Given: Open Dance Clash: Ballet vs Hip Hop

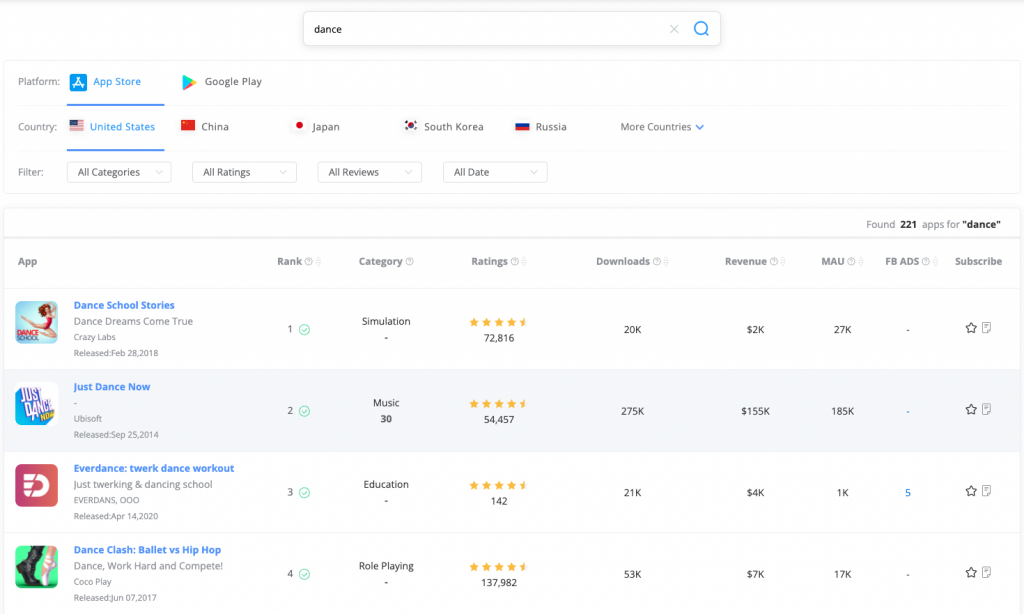Looking at the screenshot, I should [147, 550].
